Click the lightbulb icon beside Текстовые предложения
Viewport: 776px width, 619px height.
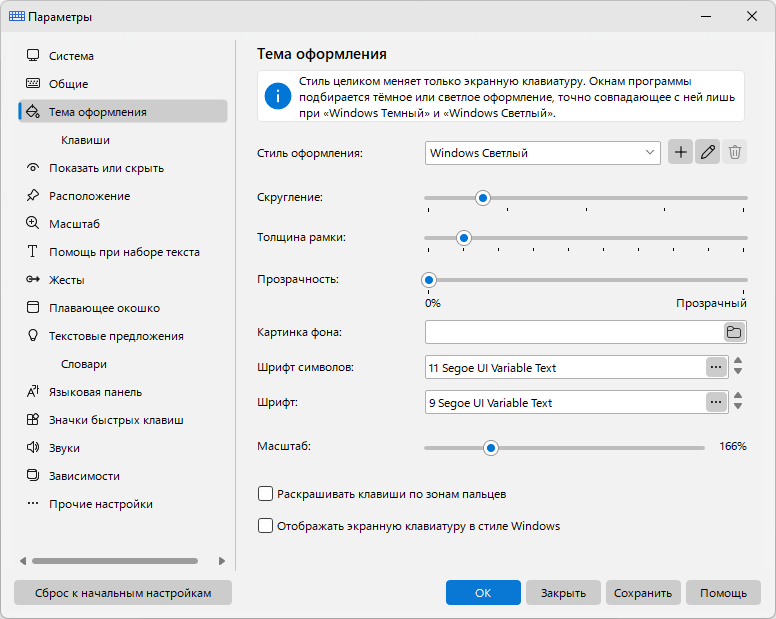coord(33,335)
